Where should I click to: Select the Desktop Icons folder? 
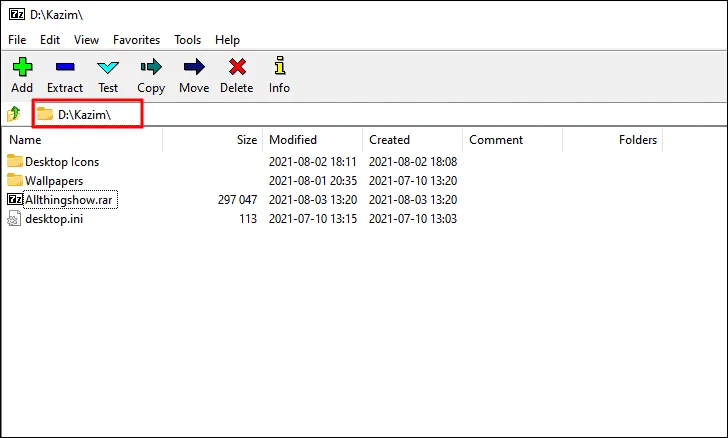tap(61, 161)
